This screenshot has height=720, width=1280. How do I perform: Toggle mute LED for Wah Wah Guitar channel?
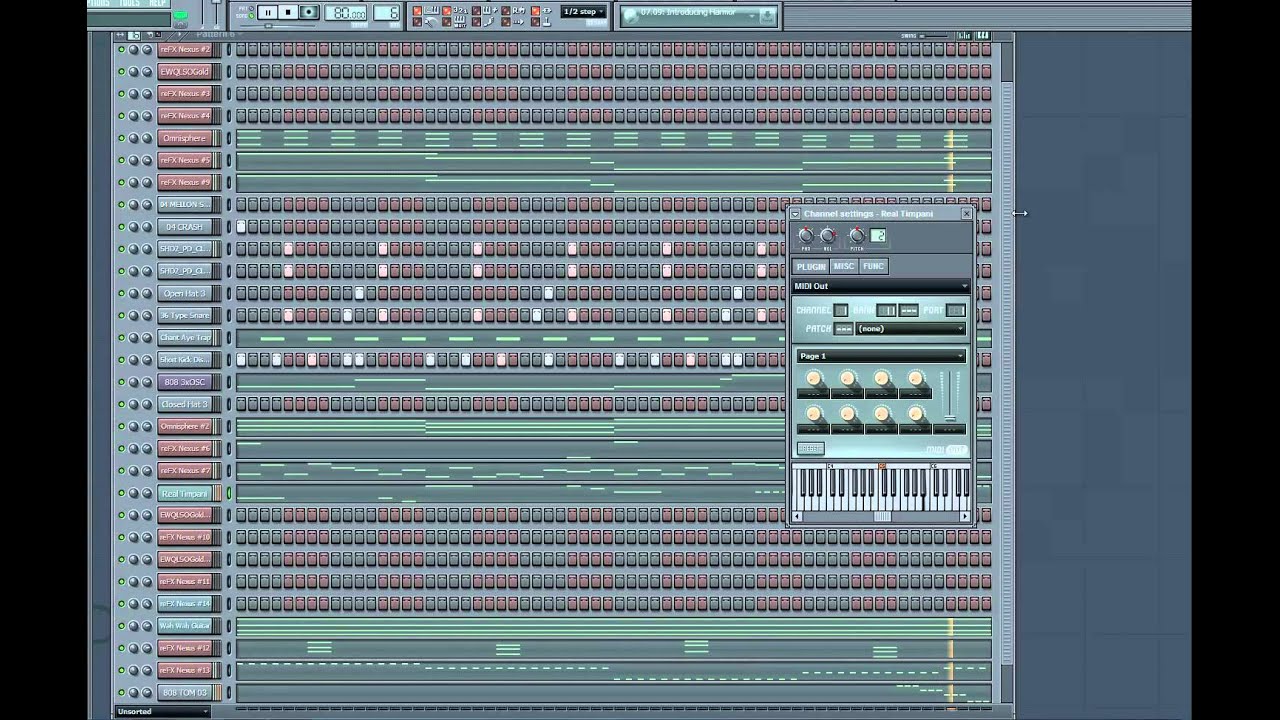[122, 626]
